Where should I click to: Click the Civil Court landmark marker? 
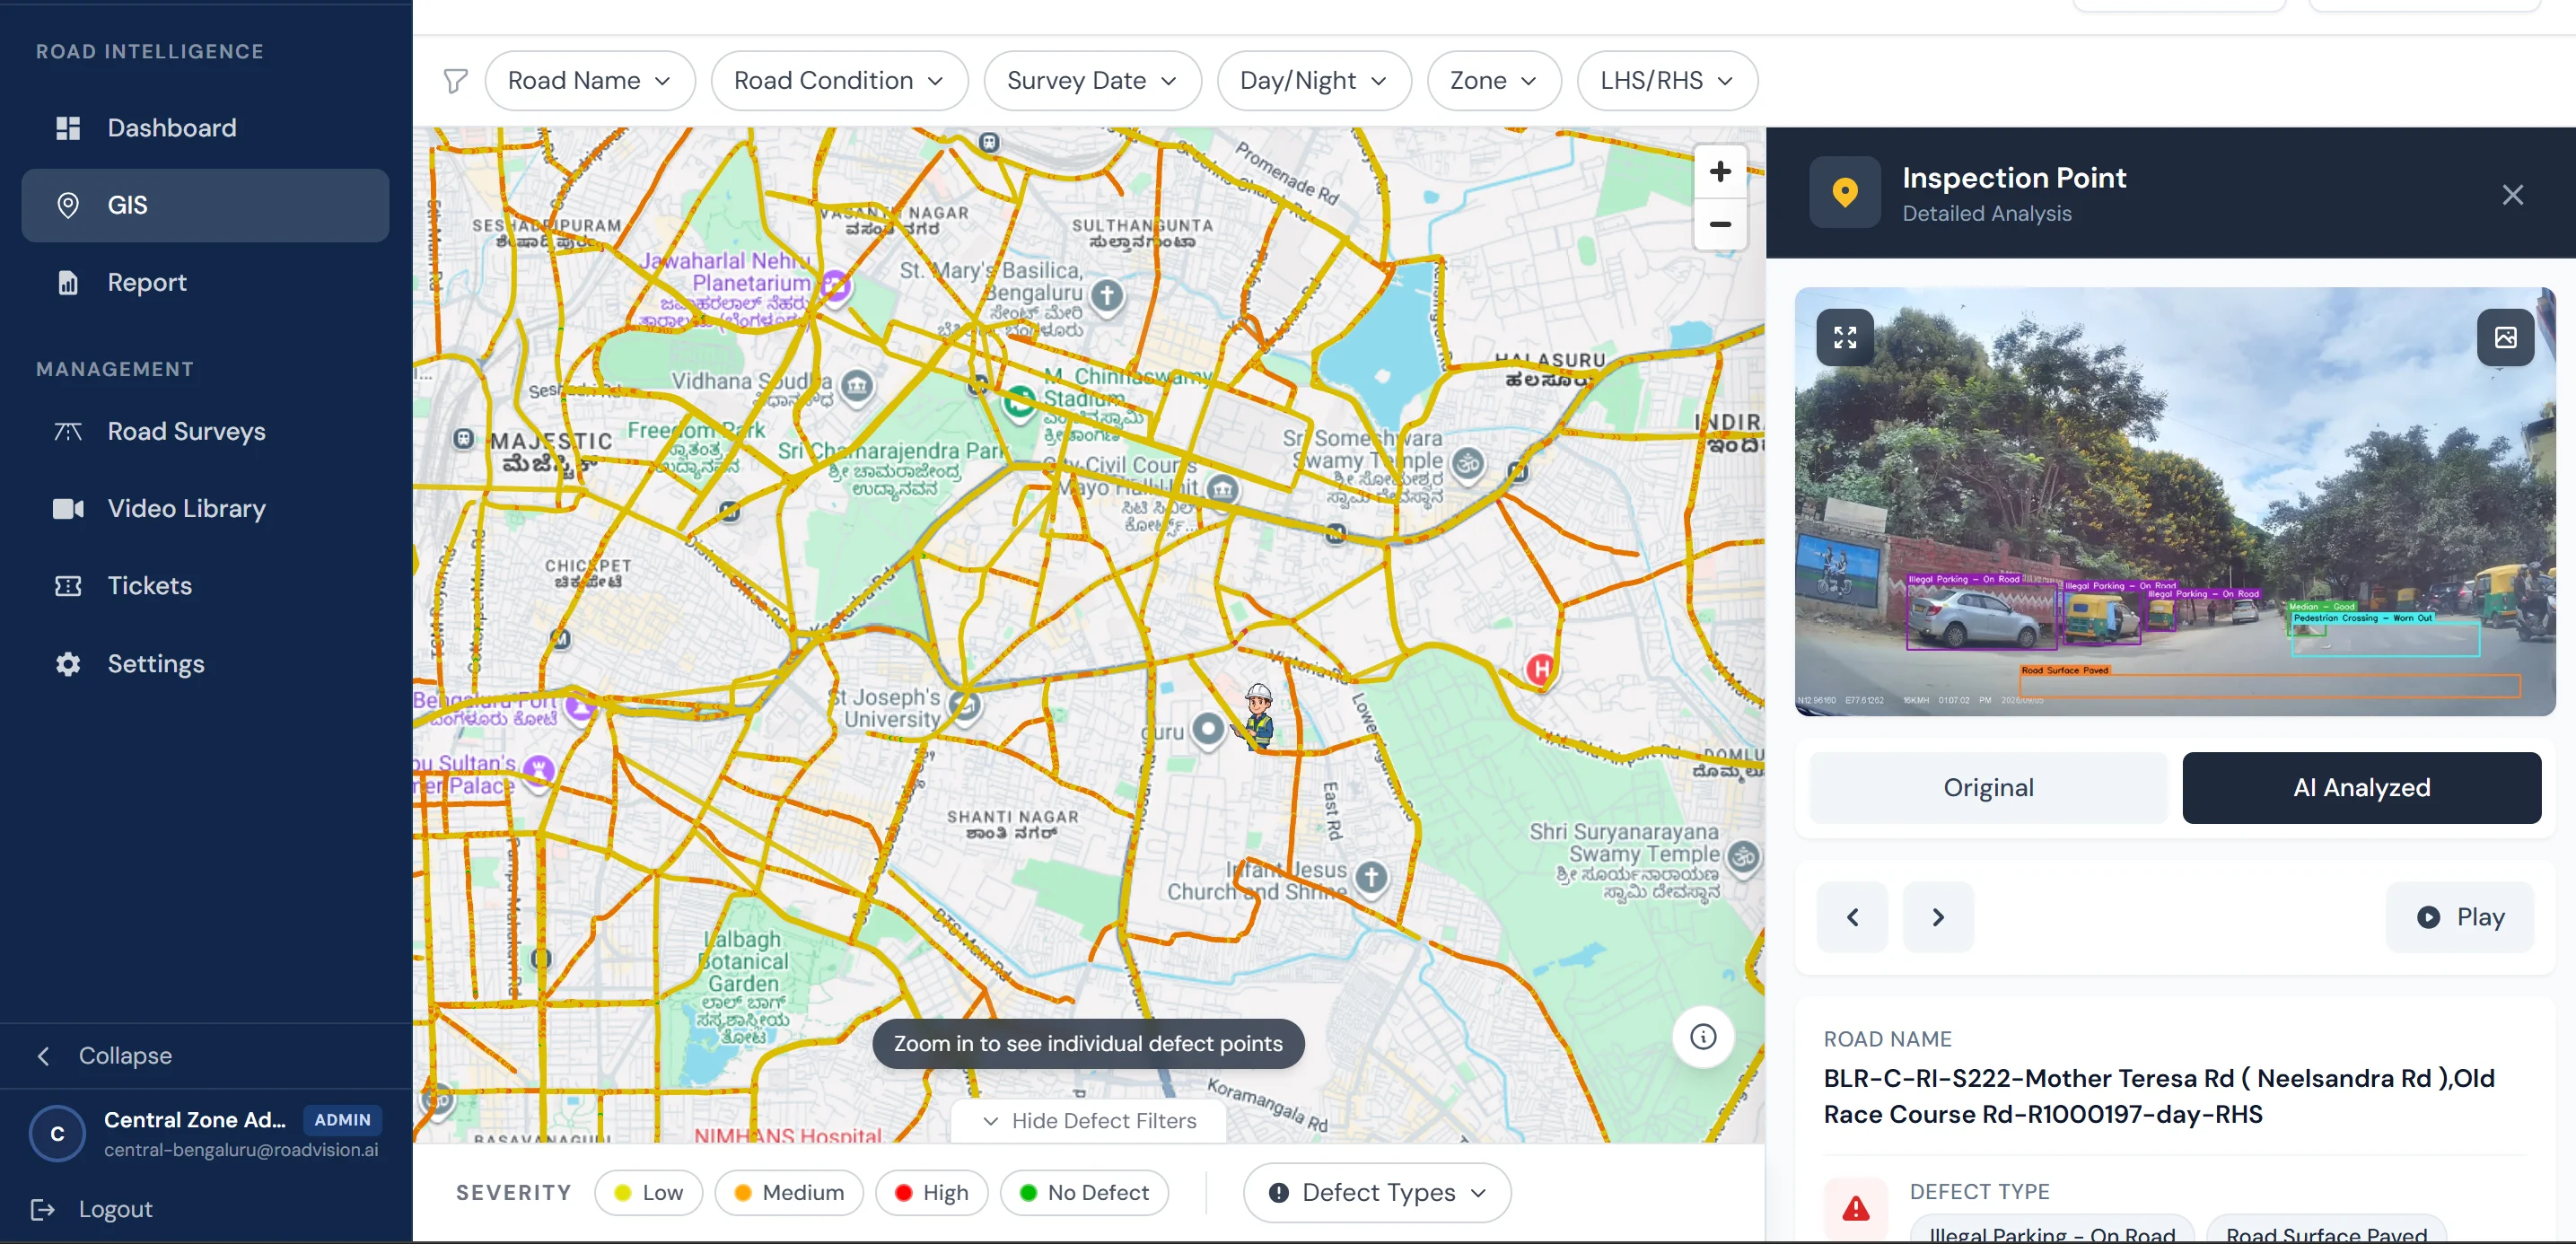point(1222,489)
